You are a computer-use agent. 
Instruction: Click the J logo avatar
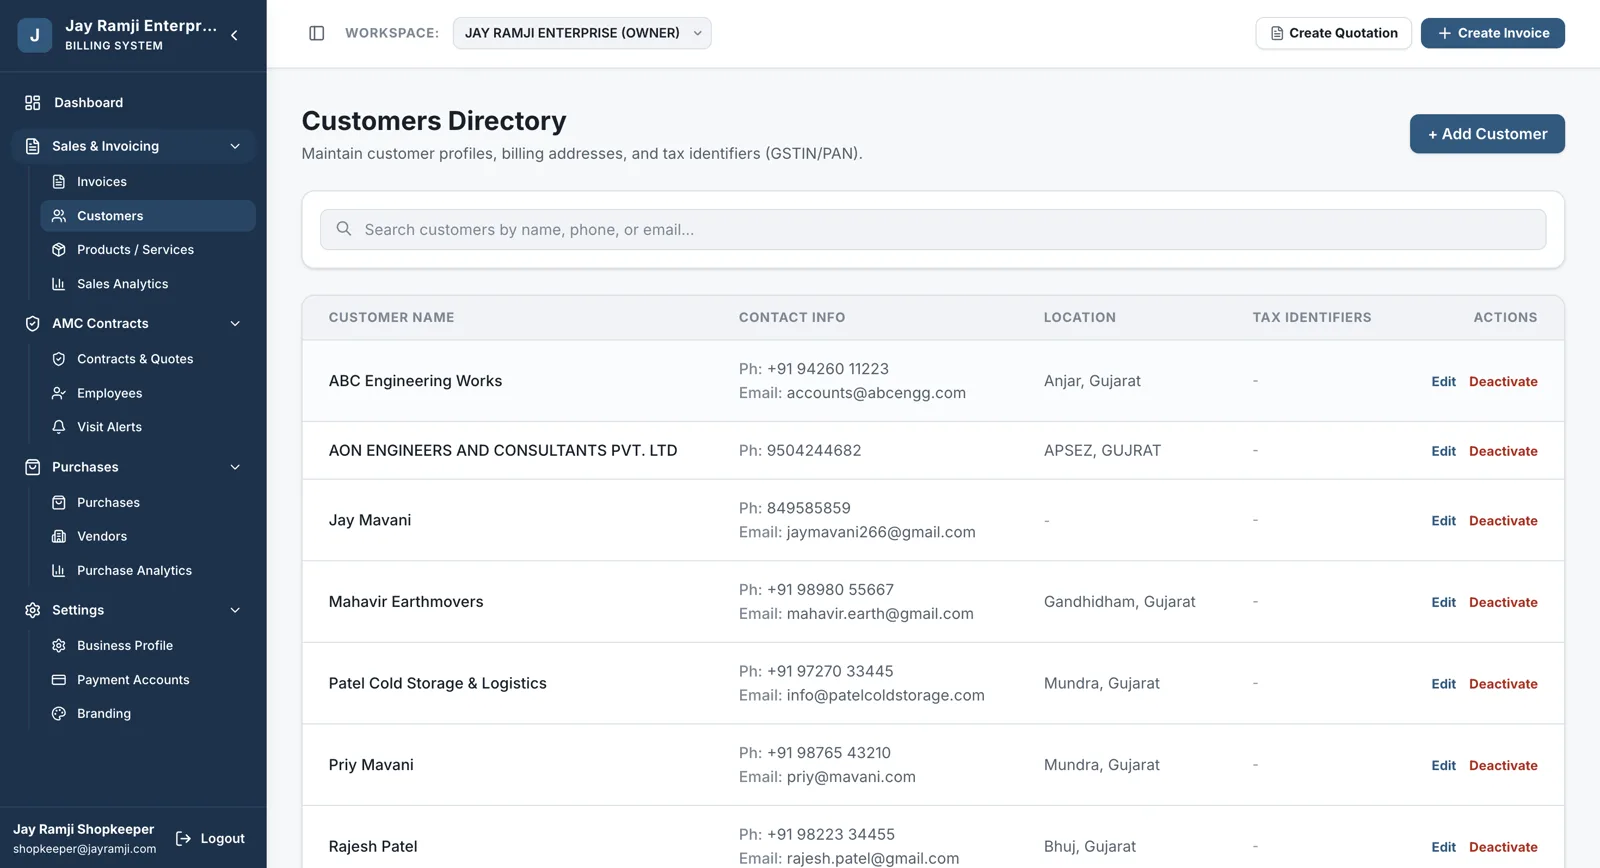click(x=35, y=35)
